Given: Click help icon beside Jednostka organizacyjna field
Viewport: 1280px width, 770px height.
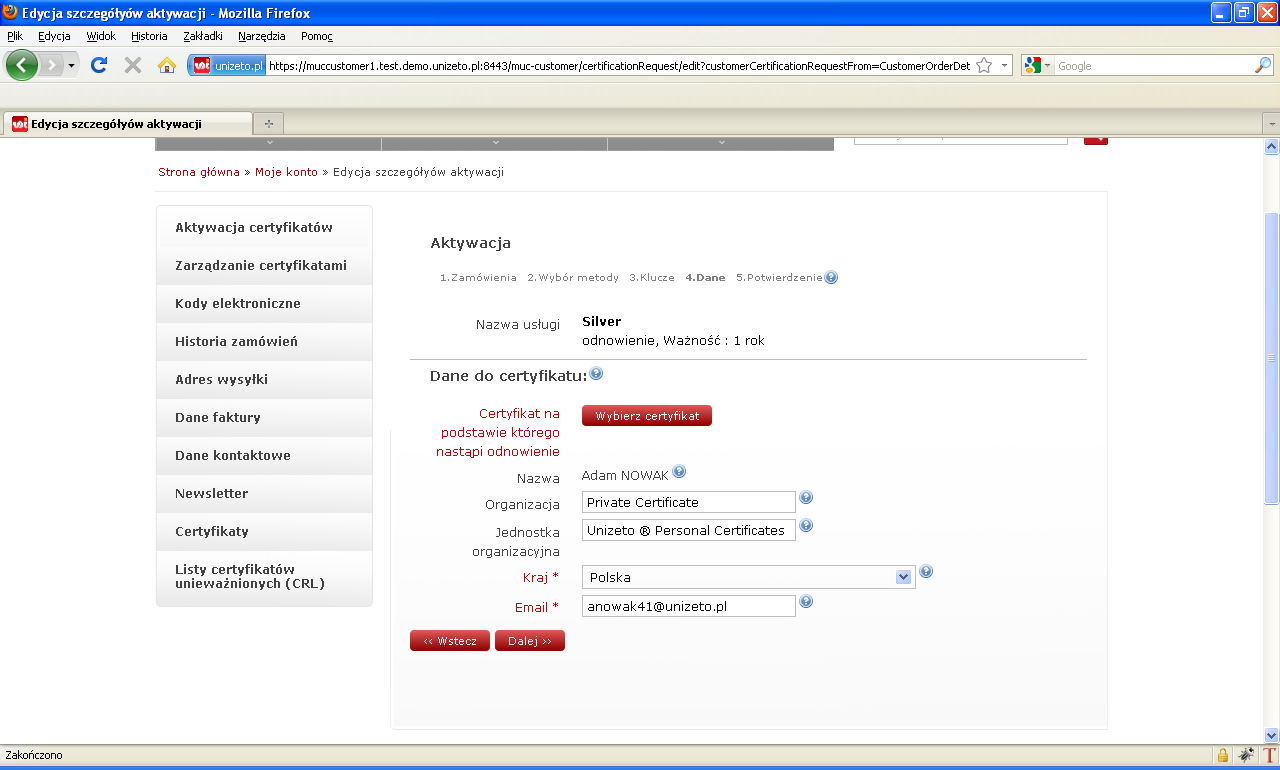Looking at the screenshot, I should pyautogui.click(x=806, y=526).
